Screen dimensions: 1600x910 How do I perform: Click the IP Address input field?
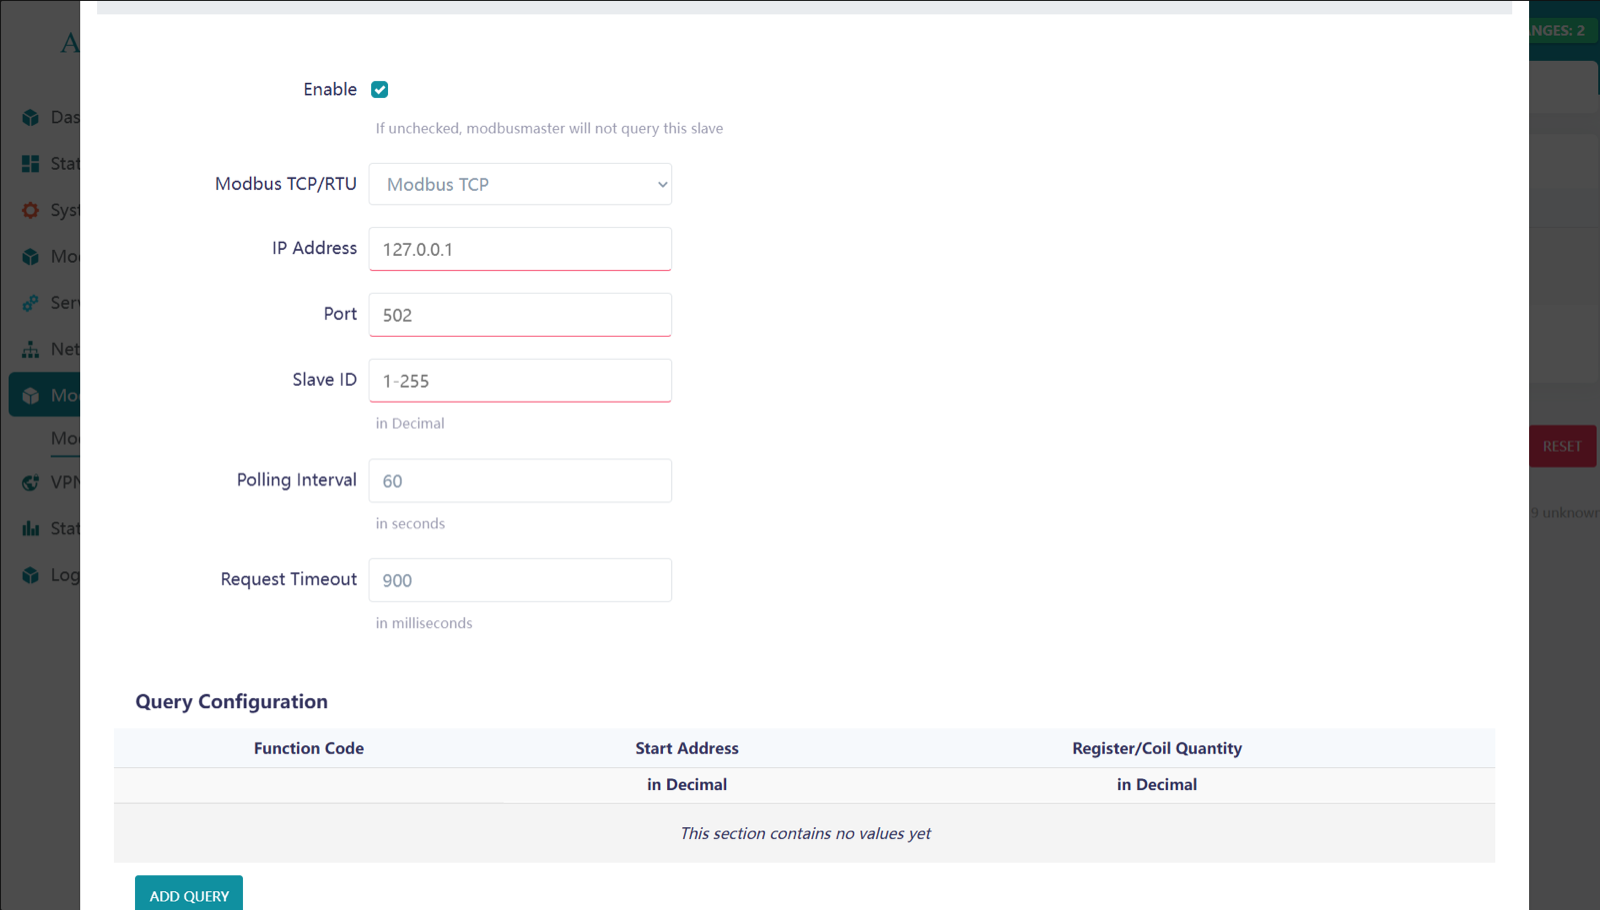(x=520, y=249)
